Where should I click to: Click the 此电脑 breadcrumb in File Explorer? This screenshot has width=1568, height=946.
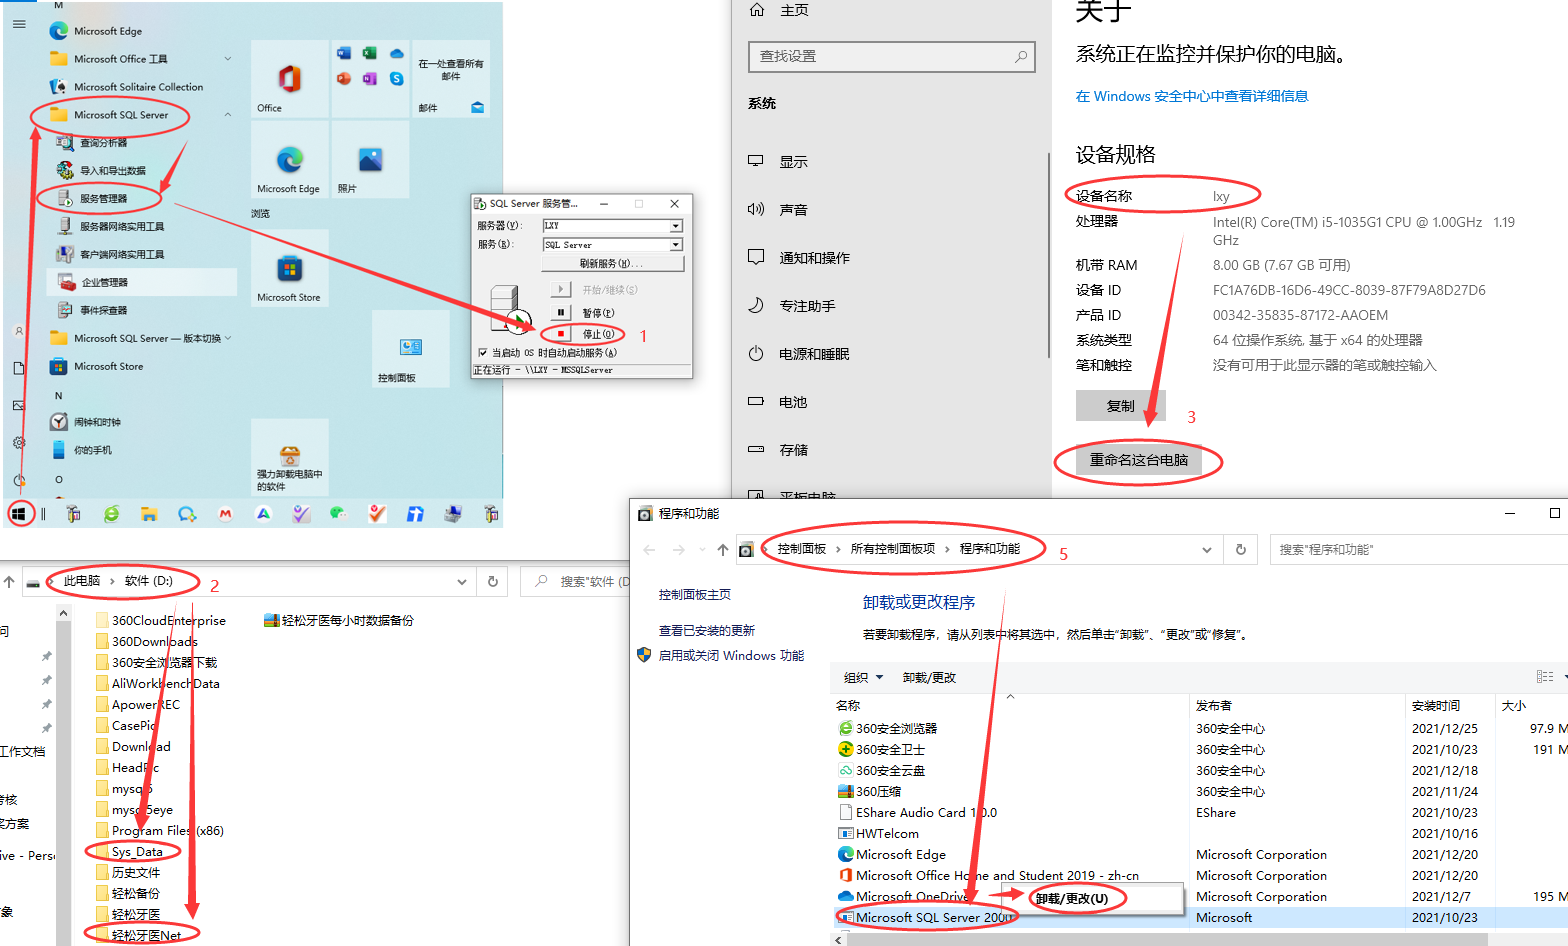coord(82,581)
